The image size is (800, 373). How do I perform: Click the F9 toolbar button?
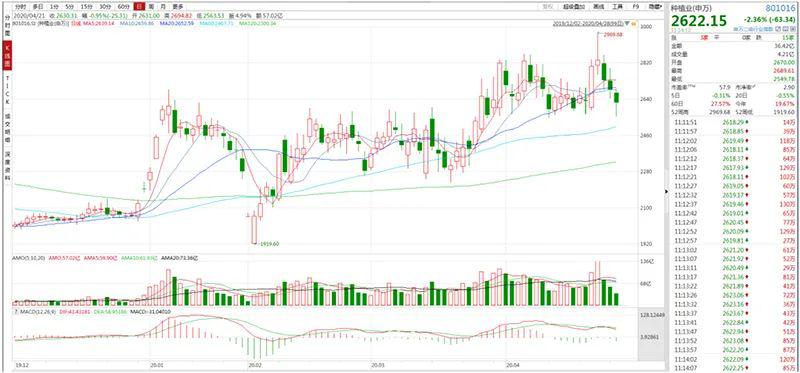point(636,7)
